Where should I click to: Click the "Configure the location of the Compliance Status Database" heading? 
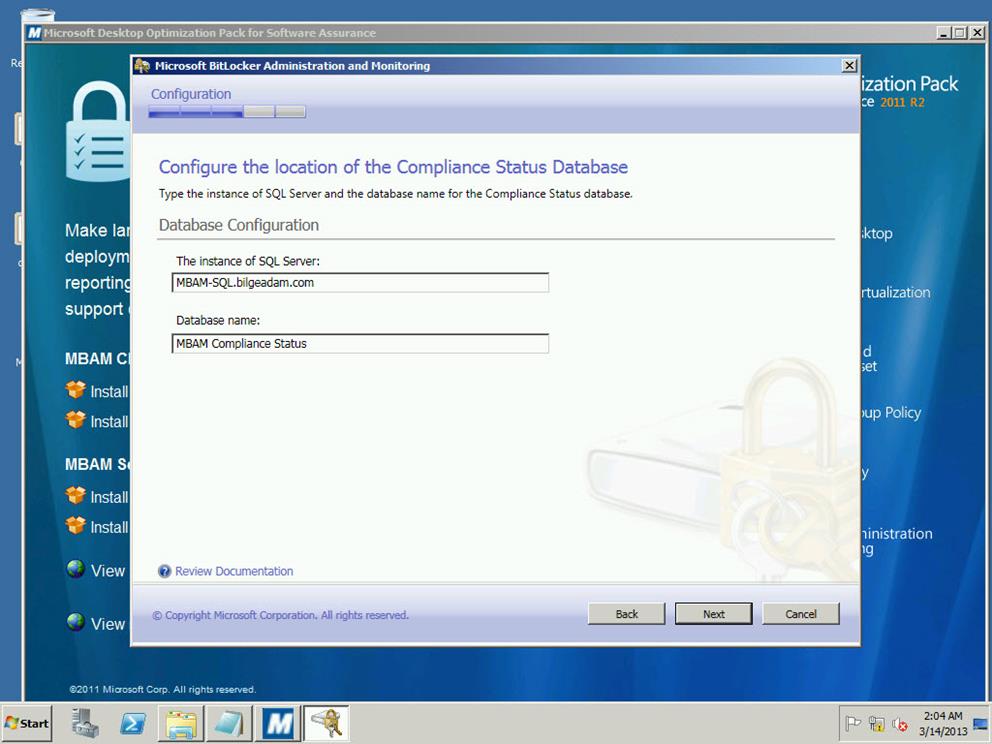(393, 167)
